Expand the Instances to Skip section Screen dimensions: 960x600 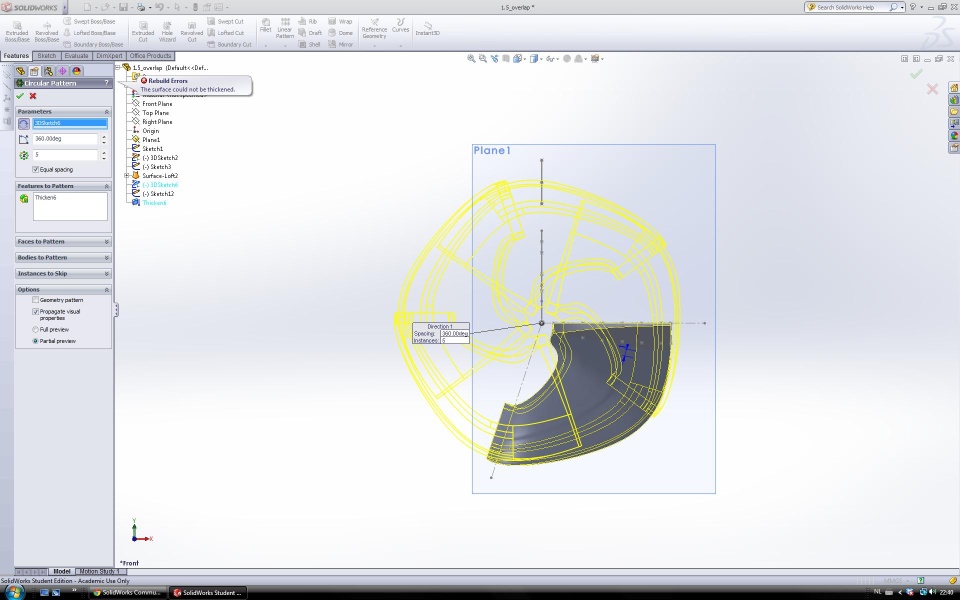tap(107, 274)
